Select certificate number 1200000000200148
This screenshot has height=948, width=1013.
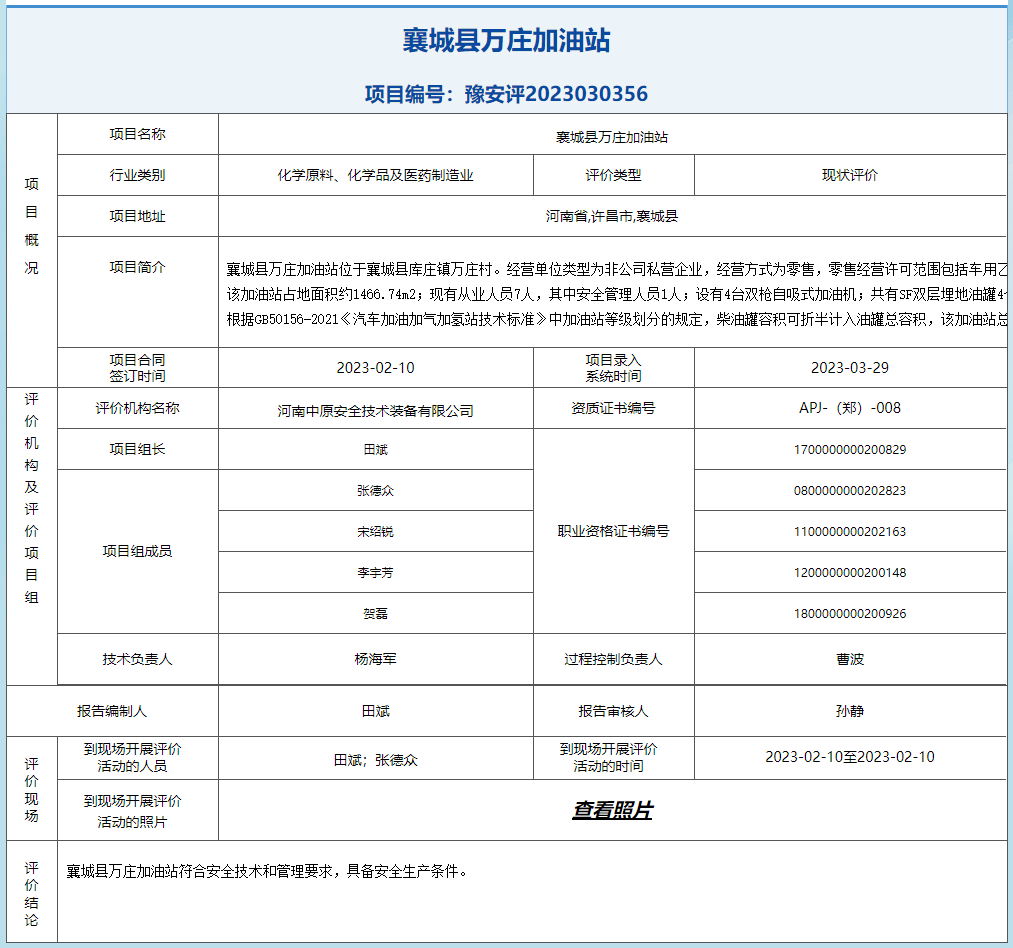(x=850, y=573)
